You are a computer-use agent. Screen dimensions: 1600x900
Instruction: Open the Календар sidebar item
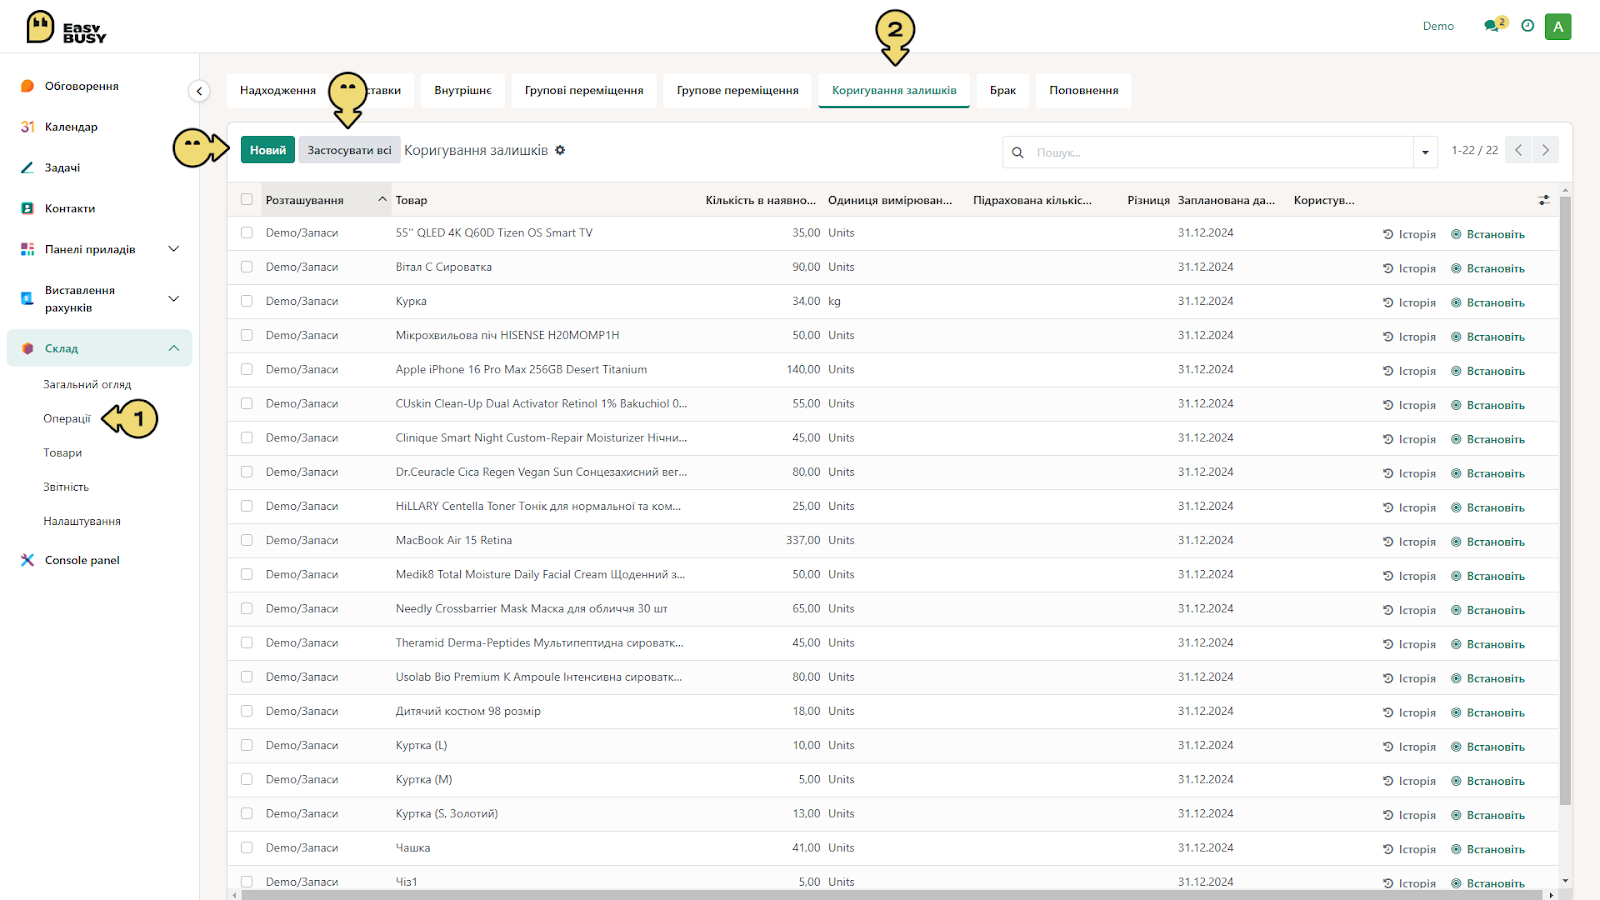71,127
